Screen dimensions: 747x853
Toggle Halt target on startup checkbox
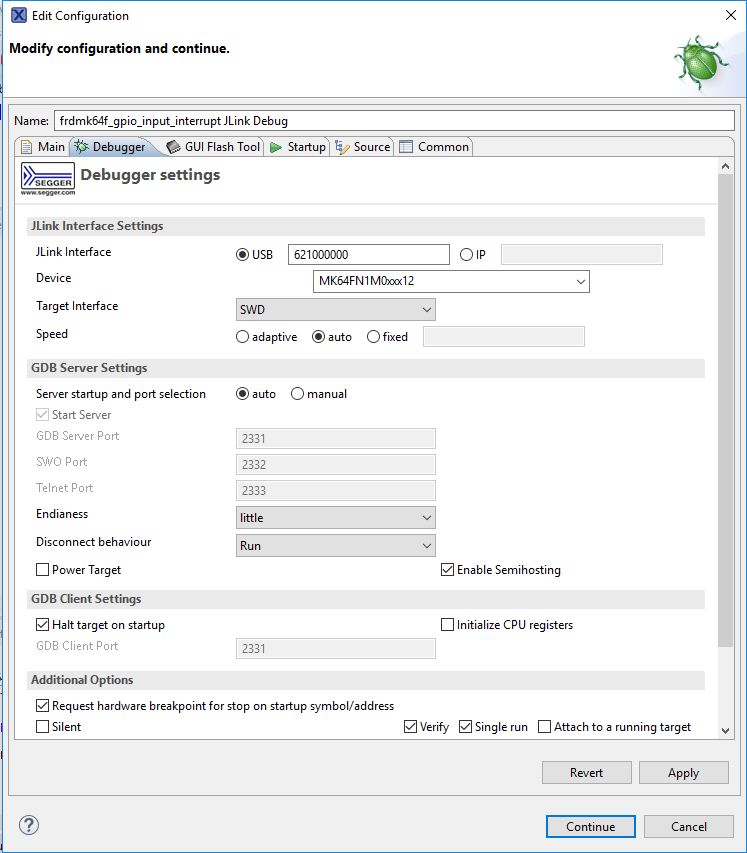click(42, 625)
